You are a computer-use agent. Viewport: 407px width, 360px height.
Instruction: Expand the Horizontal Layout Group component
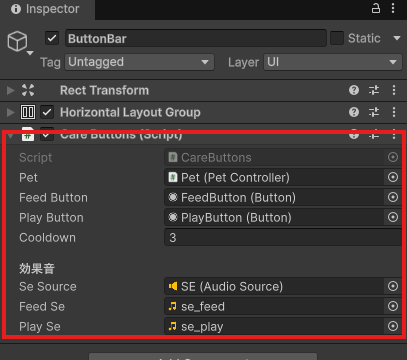click(11, 112)
